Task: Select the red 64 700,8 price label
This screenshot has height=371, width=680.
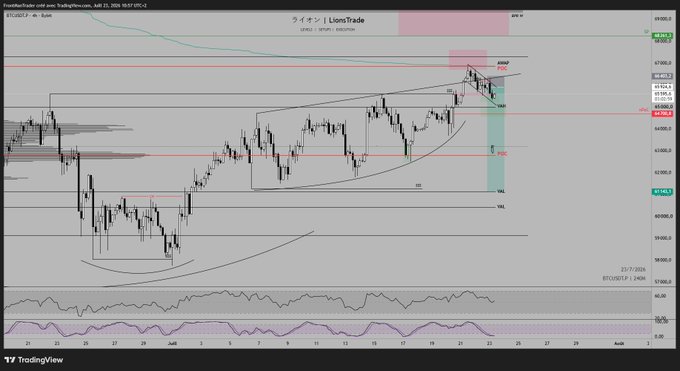Action: [x=662, y=113]
